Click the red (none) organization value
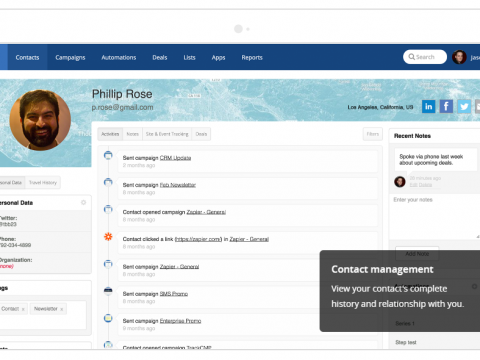Viewport: 480px width, 360px height. tap(7, 266)
